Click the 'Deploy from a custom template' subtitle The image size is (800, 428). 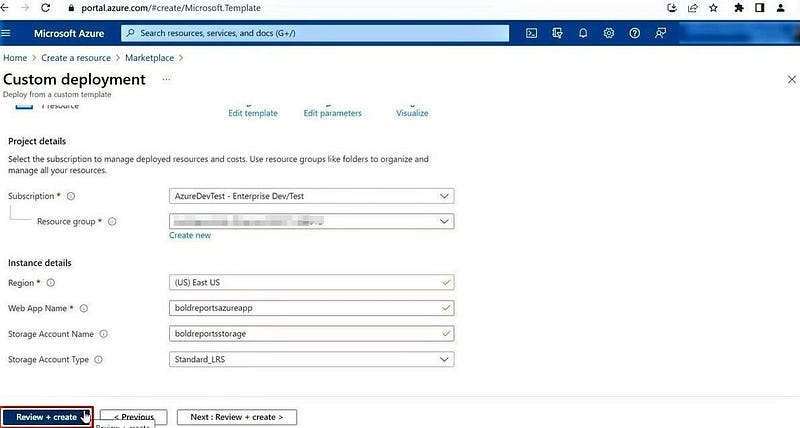point(57,94)
